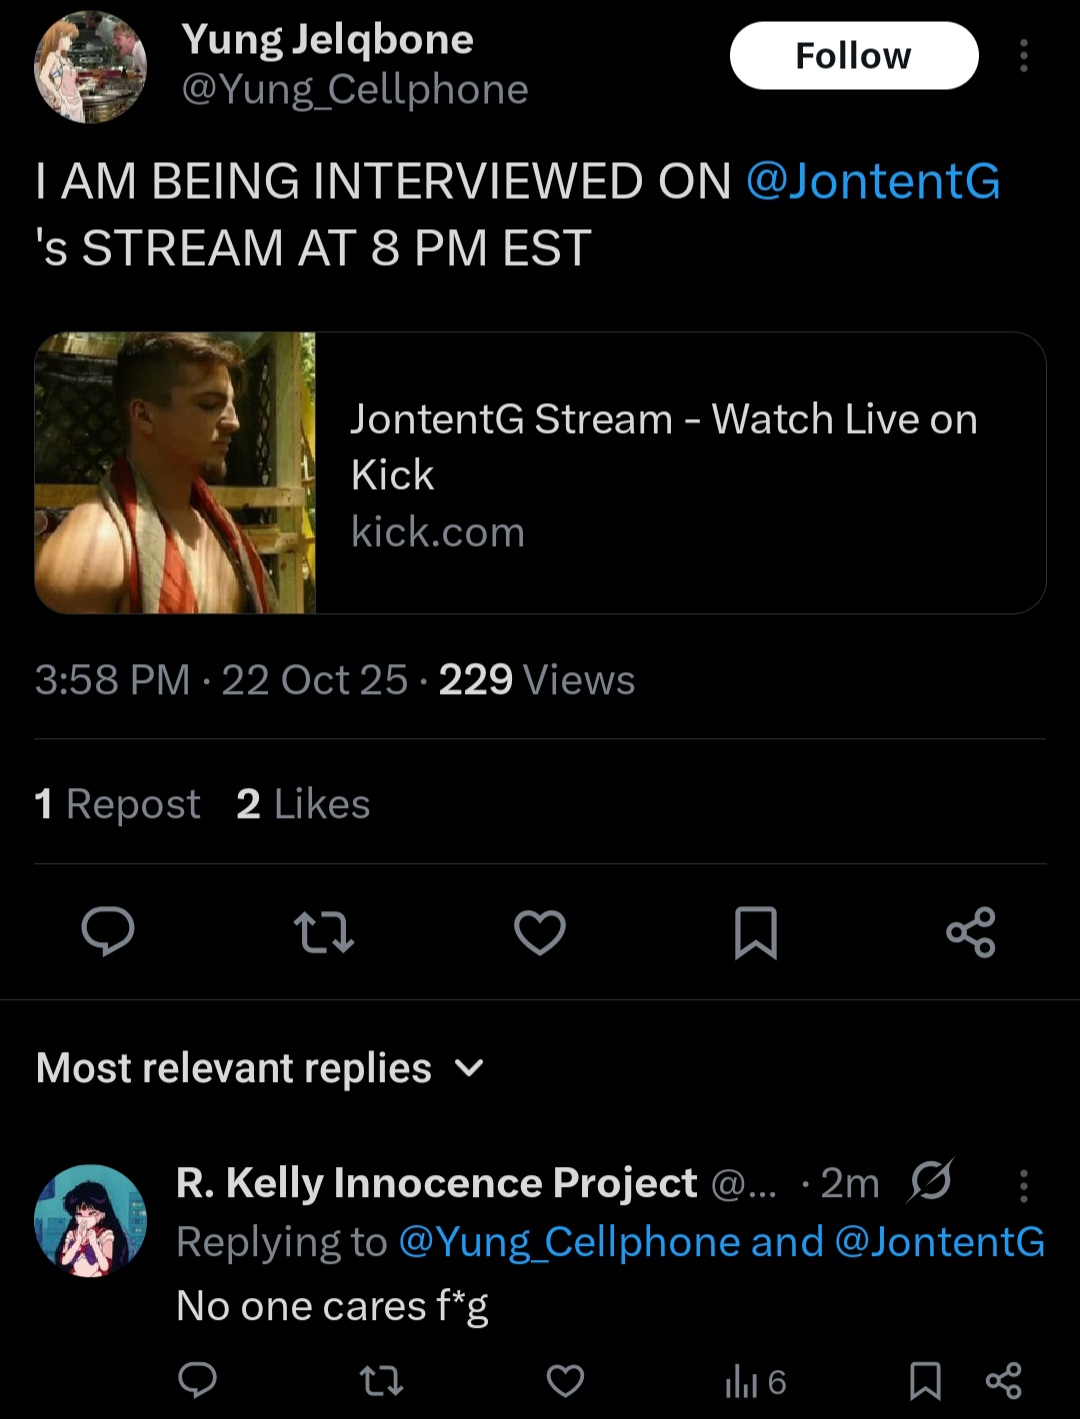Repost the reply comment
This screenshot has width=1080, height=1419.
(x=381, y=1381)
